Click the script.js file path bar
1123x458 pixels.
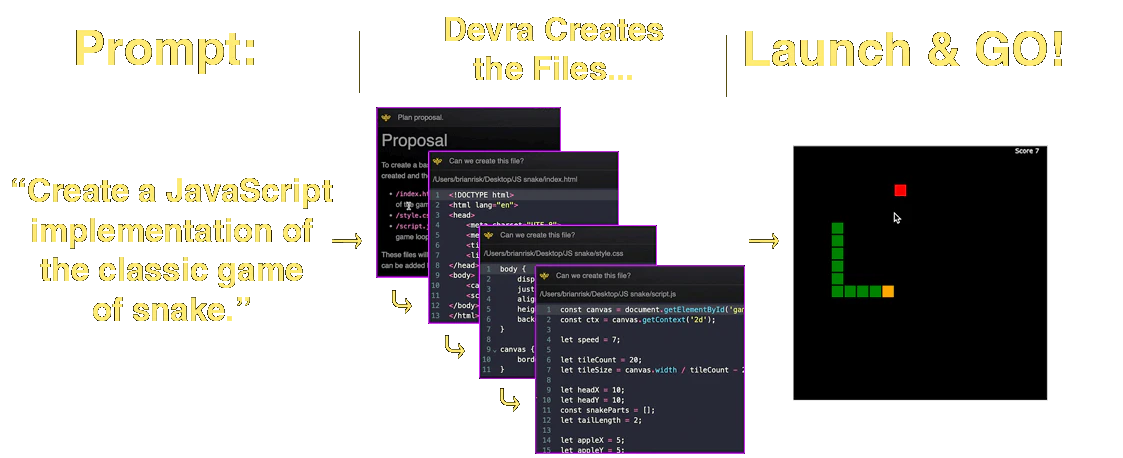pos(608,294)
